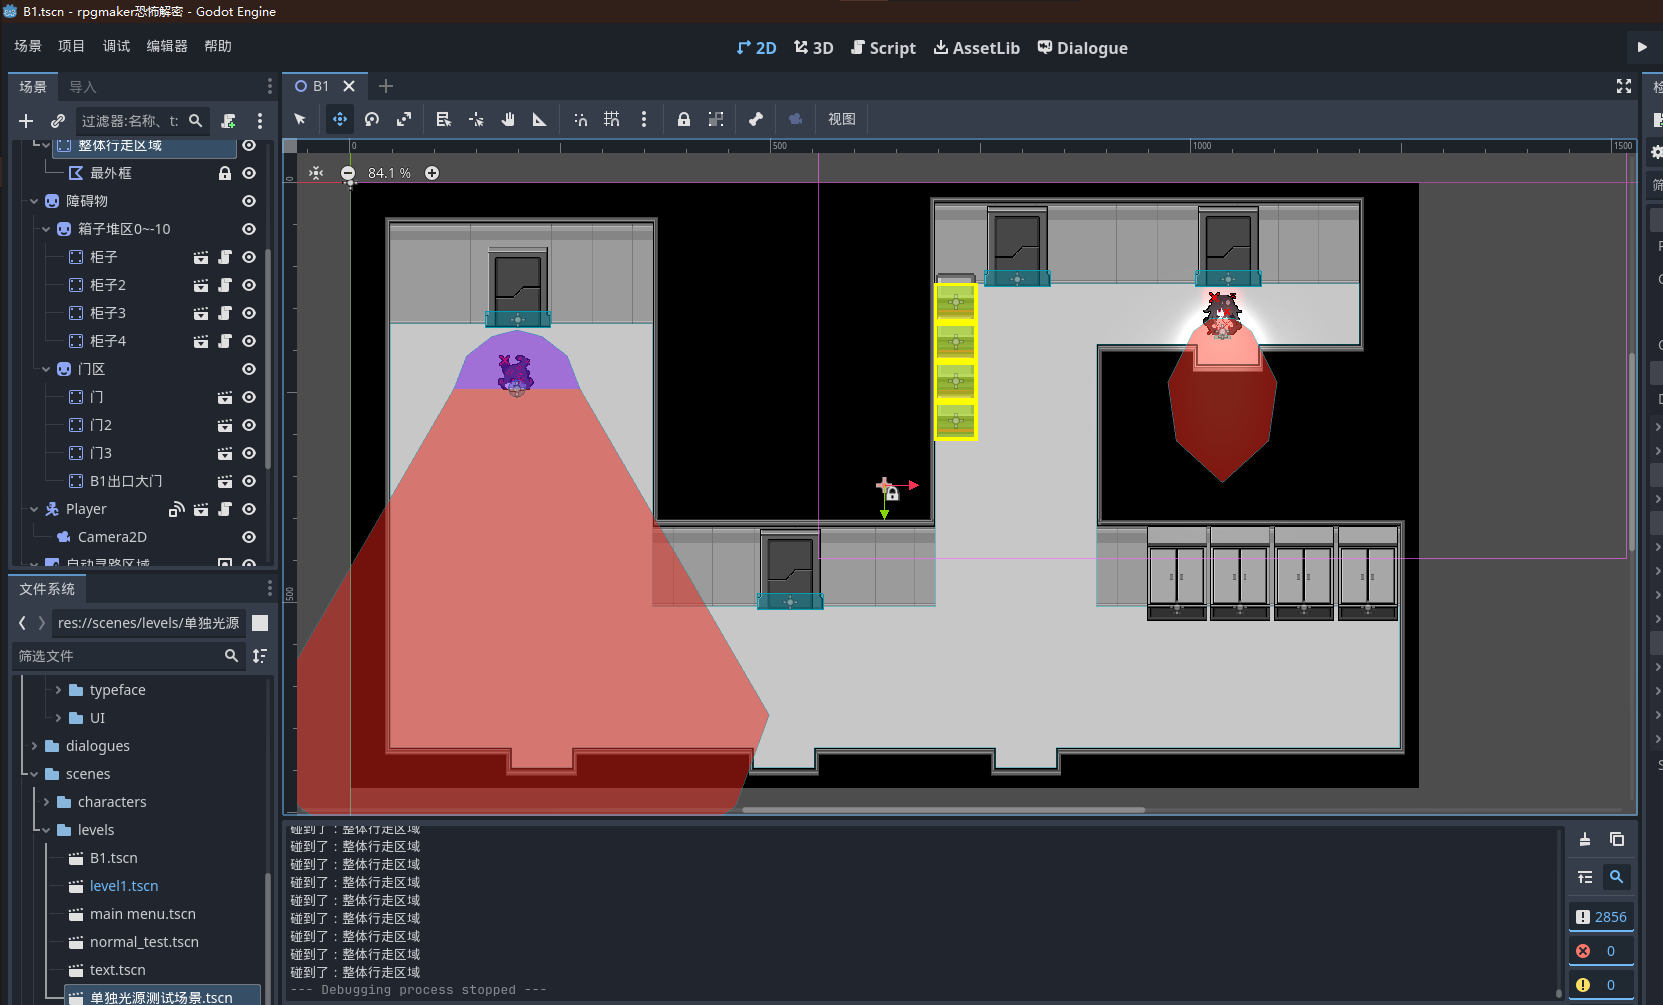Collapse the 障碍物 tree node

click(x=34, y=201)
